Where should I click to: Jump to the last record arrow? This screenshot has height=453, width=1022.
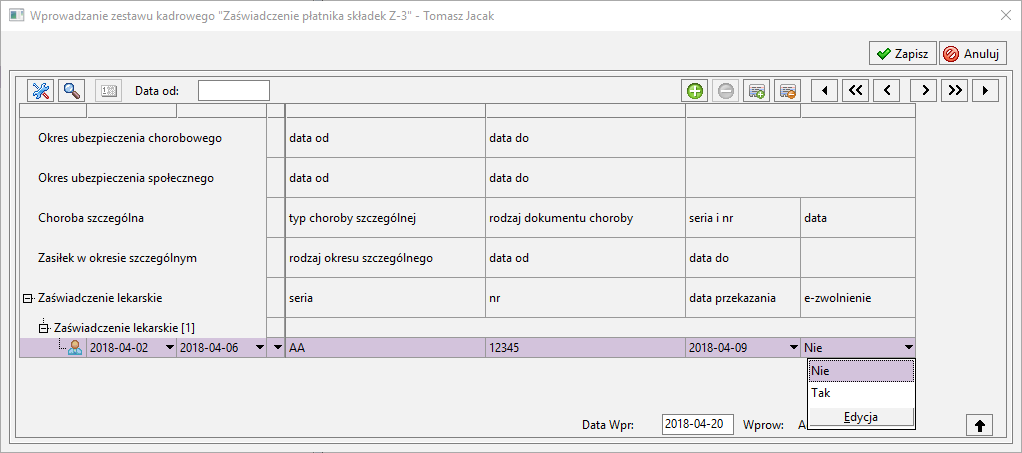coord(986,91)
